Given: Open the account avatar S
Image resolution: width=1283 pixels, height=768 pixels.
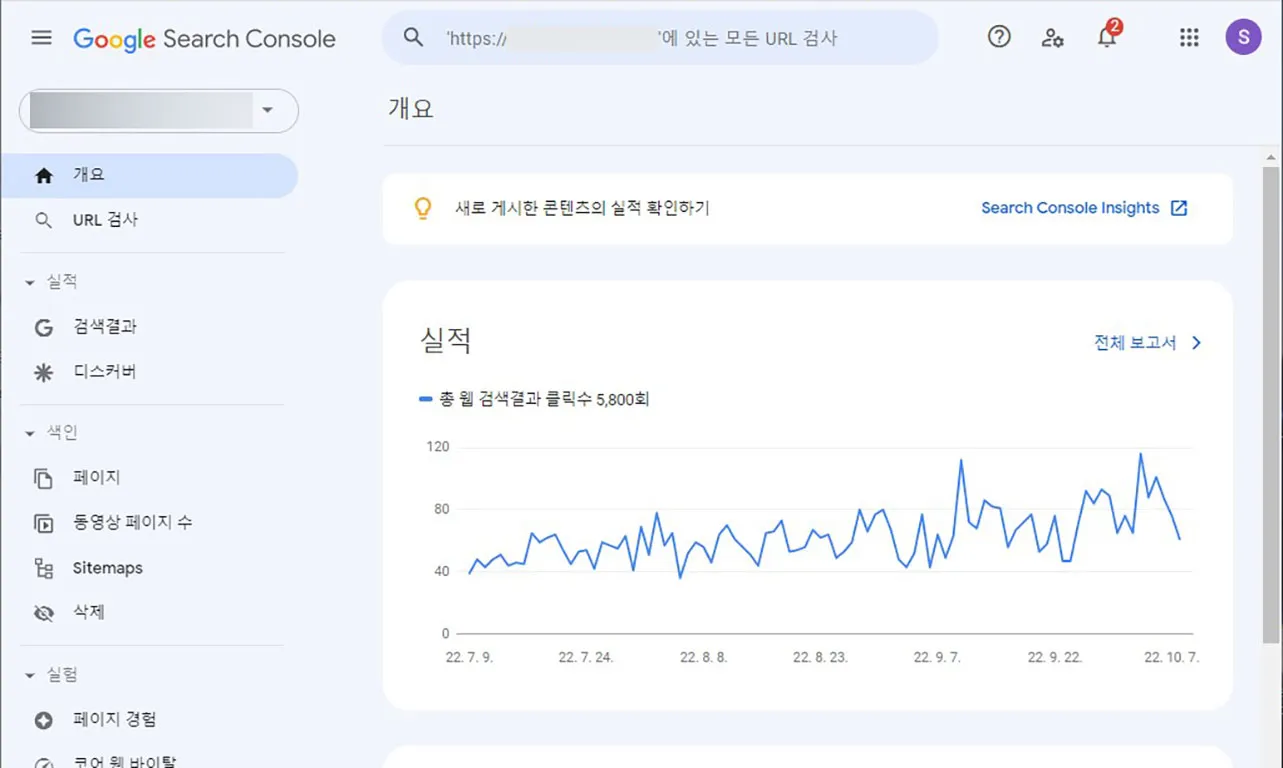Looking at the screenshot, I should coord(1243,38).
